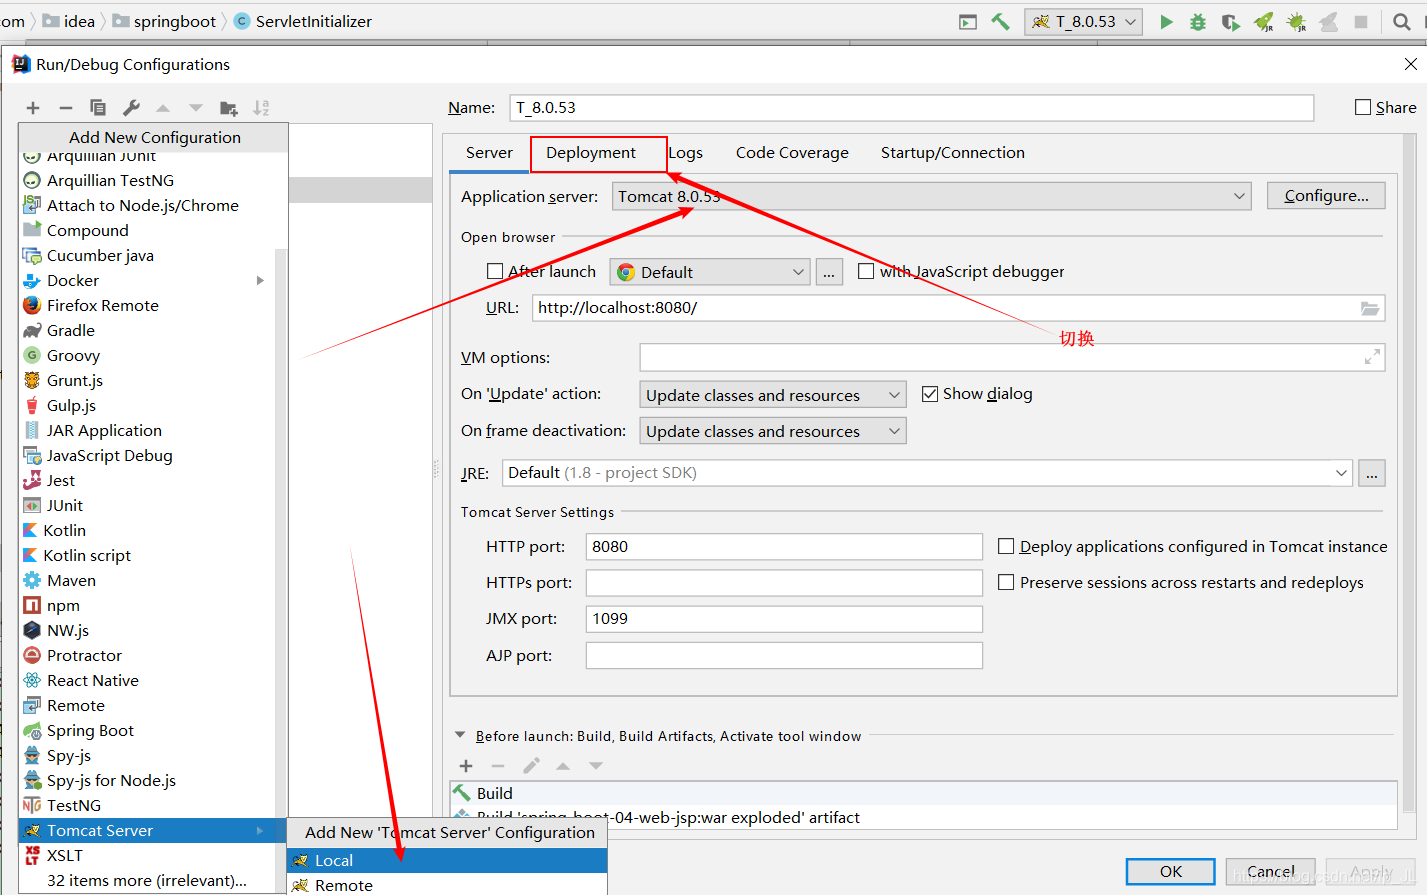The image size is (1427, 895).
Task: Click the OK button
Action: pyautogui.click(x=1171, y=871)
